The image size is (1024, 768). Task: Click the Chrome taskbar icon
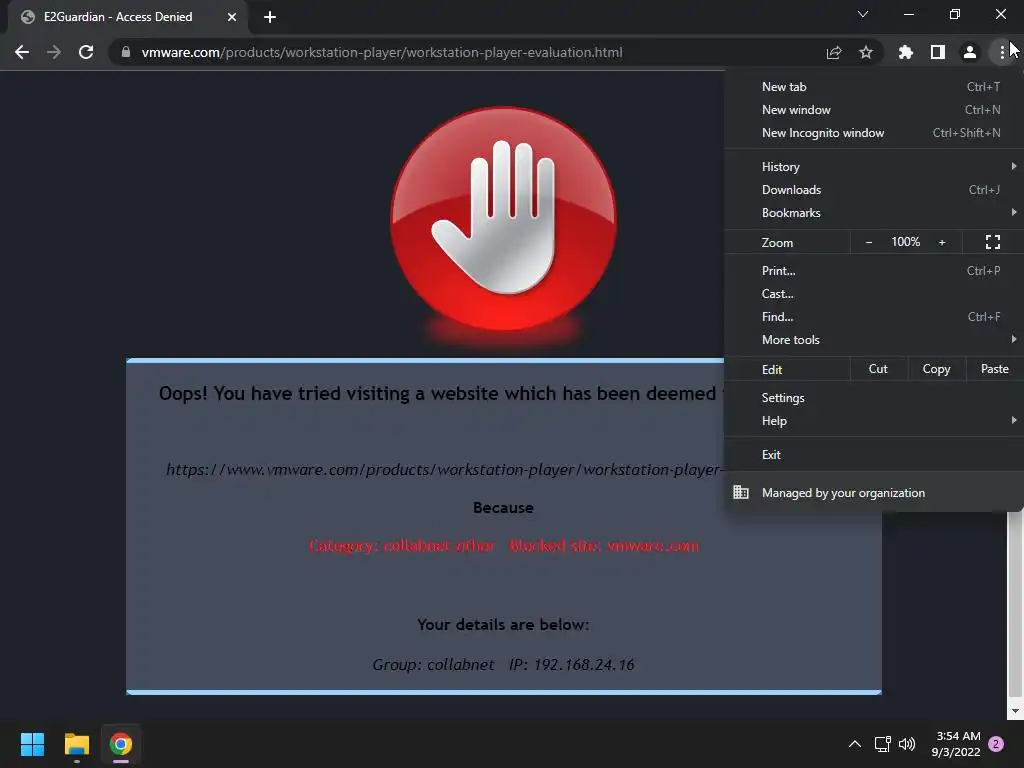(x=121, y=744)
